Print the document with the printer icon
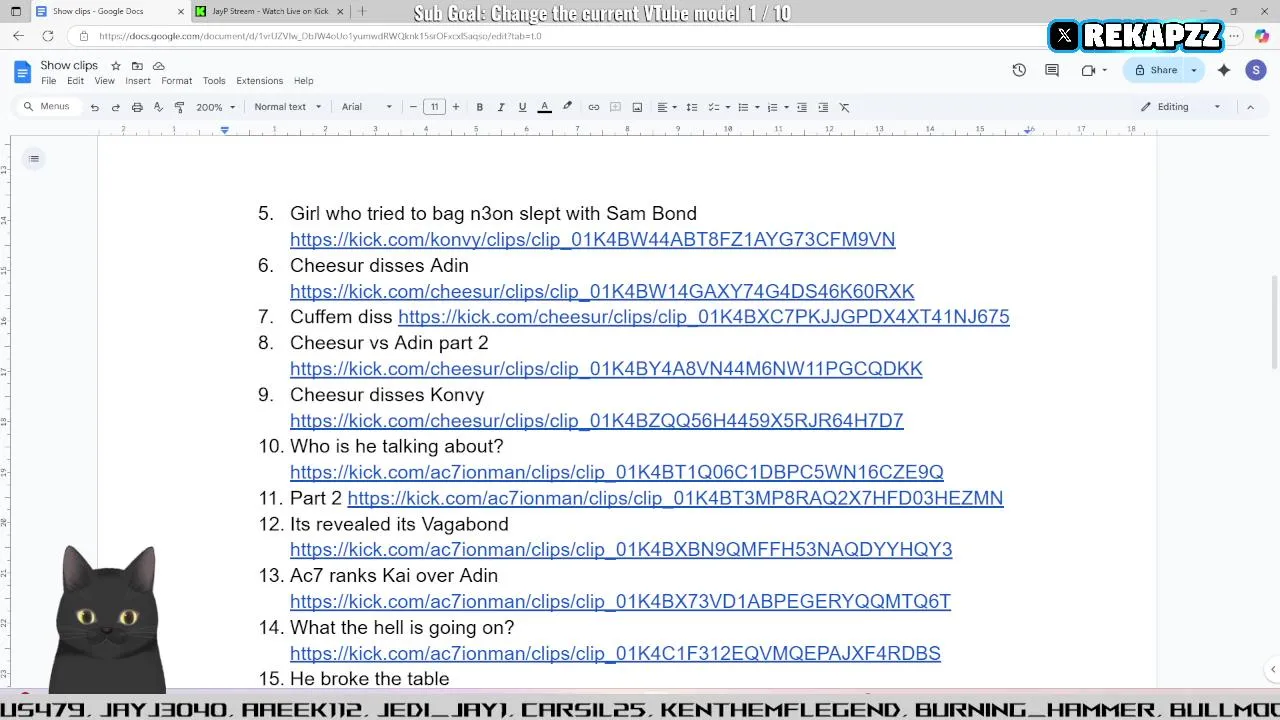Image resolution: width=1280 pixels, height=720 pixels. pyautogui.click(x=137, y=107)
